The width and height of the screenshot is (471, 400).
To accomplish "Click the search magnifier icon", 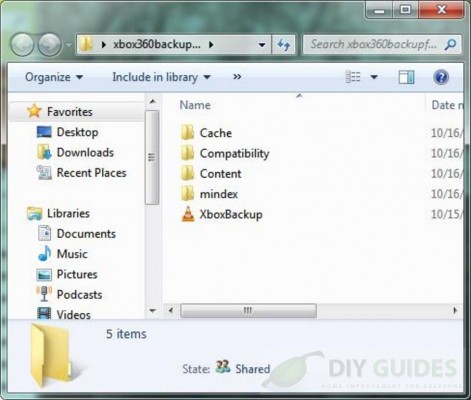I will 451,44.
